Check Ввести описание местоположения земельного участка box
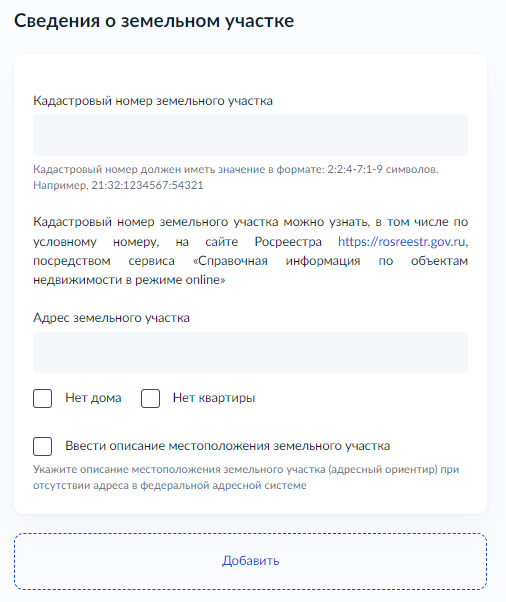This screenshot has width=506, height=602. pyautogui.click(x=43, y=446)
